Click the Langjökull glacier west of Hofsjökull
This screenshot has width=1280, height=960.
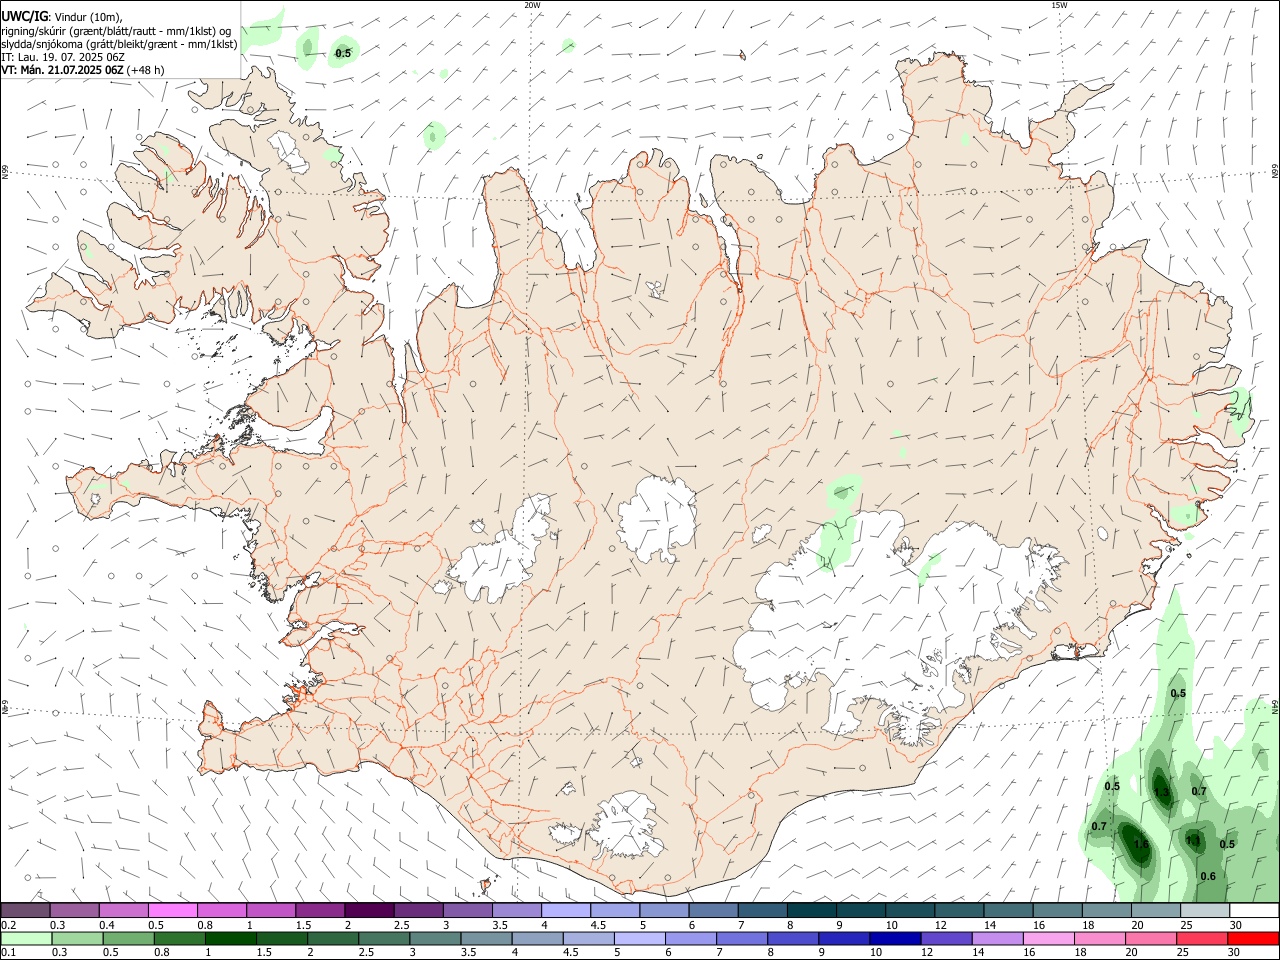click(503, 553)
